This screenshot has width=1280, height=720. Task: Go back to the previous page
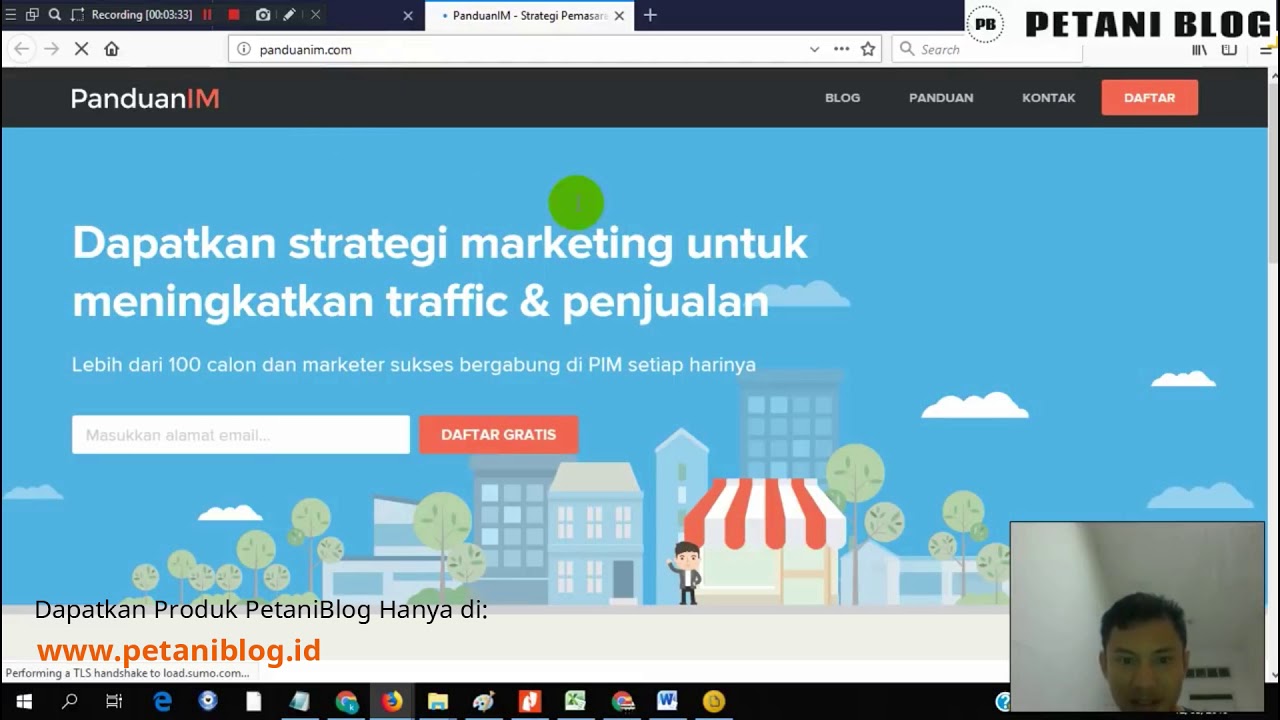(x=22, y=49)
